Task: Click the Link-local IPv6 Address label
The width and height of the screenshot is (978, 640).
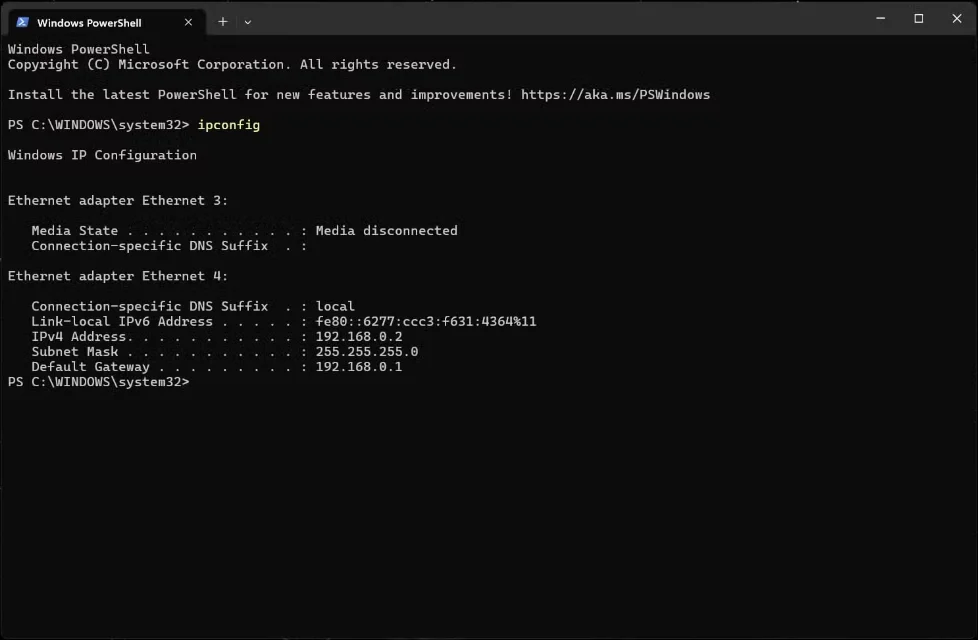Action: [x=122, y=322]
